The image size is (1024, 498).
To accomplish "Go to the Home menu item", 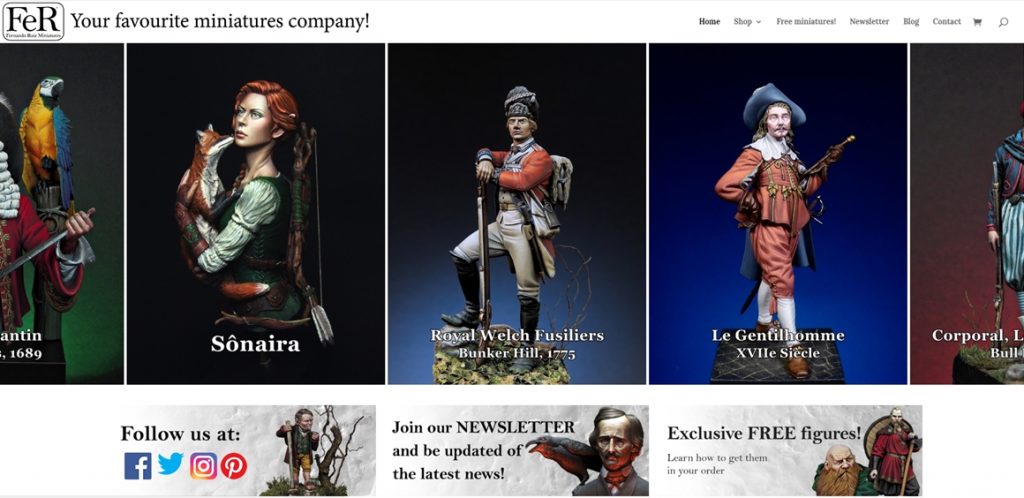I will tap(709, 22).
